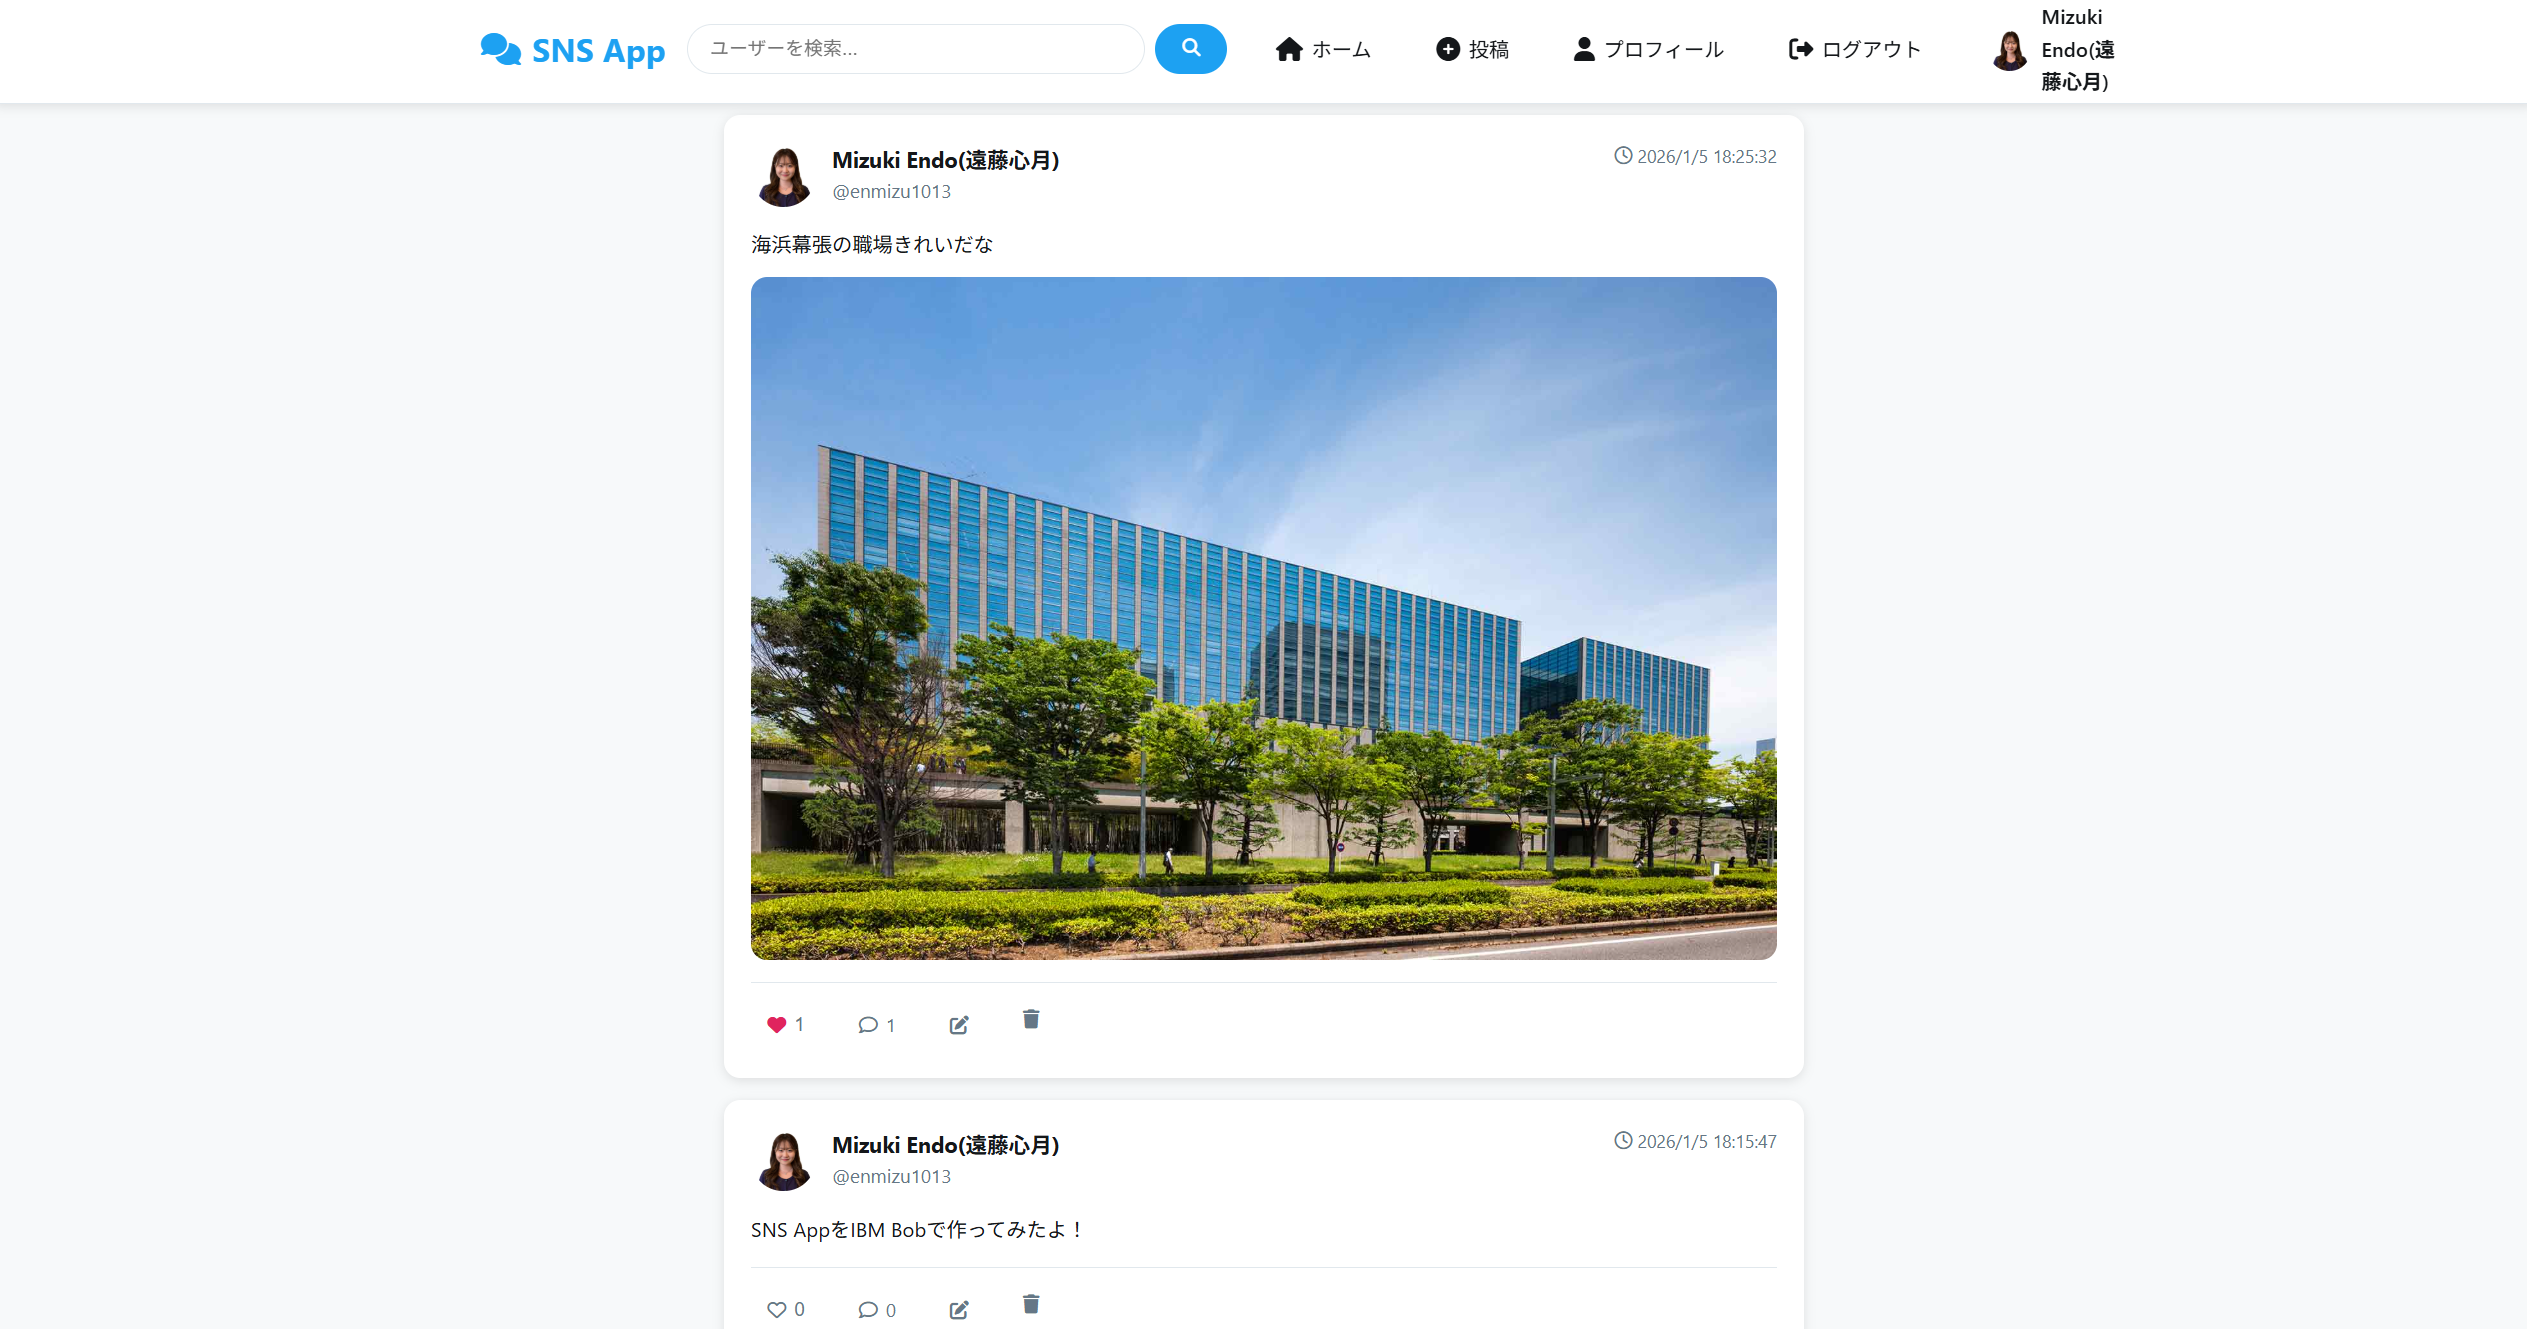
Task: Like the IBM Bob post heart icon
Action: (x=777, y=1309)
